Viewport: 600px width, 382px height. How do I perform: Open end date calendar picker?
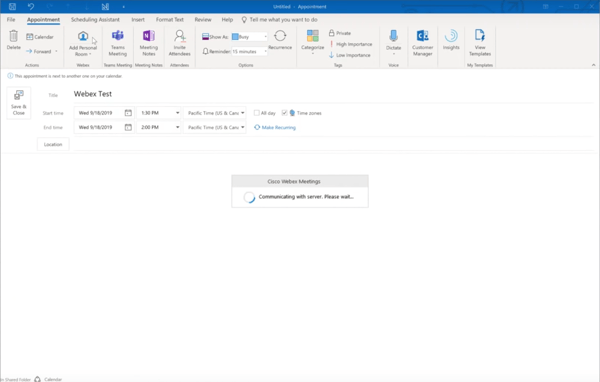pos(128,127)
